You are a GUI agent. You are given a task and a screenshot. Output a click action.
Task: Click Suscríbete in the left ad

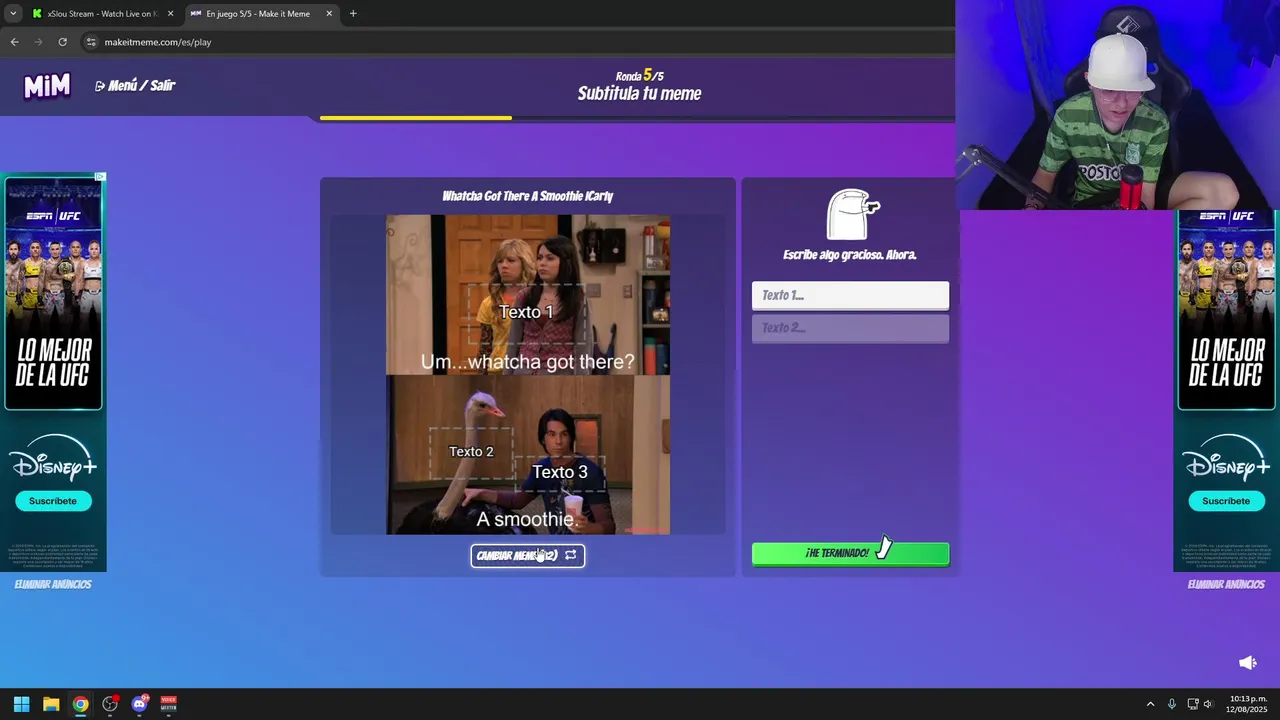click(53, 500)
